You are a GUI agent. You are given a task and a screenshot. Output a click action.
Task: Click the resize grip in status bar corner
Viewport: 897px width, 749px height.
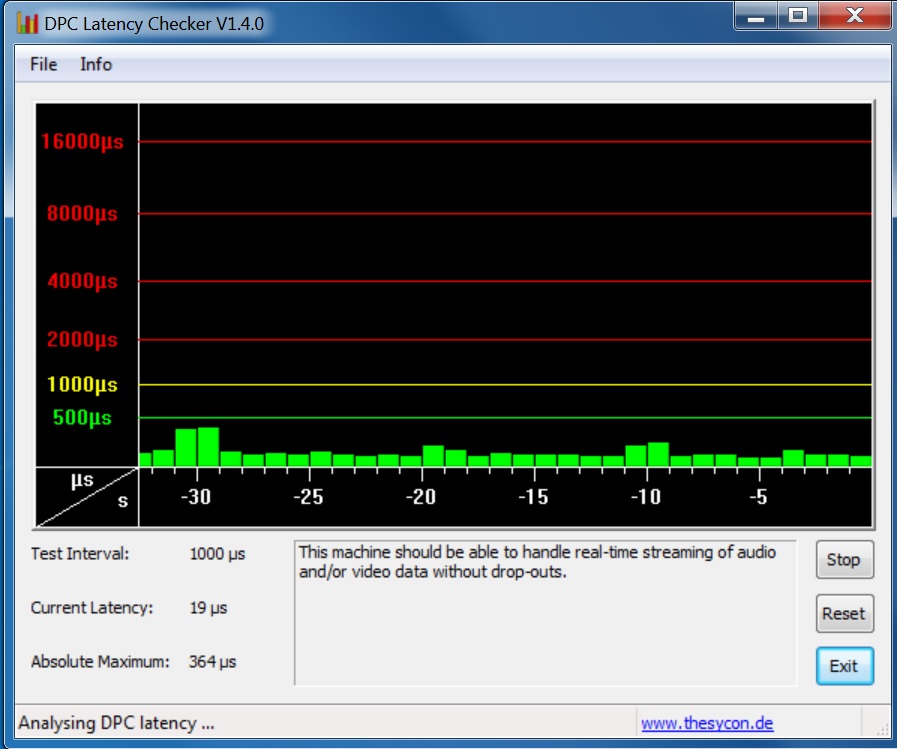click(882, 730)
